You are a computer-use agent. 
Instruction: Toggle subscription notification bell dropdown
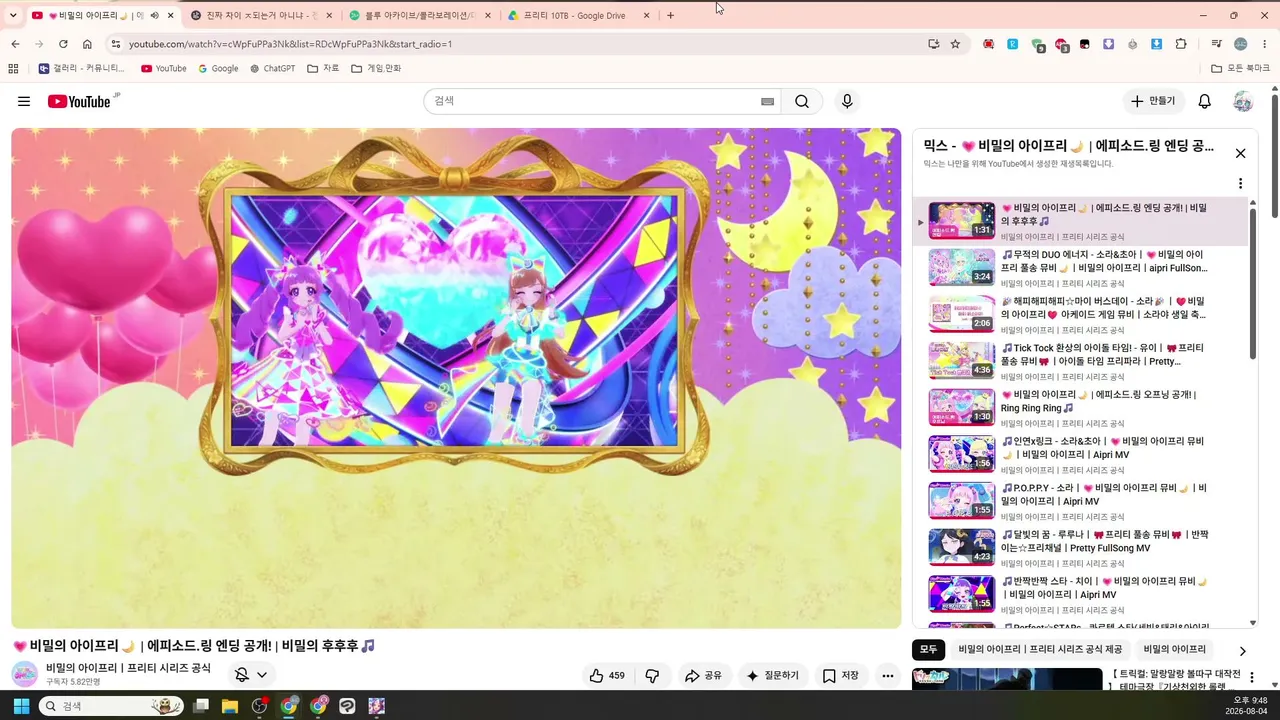tap(251, 675)
